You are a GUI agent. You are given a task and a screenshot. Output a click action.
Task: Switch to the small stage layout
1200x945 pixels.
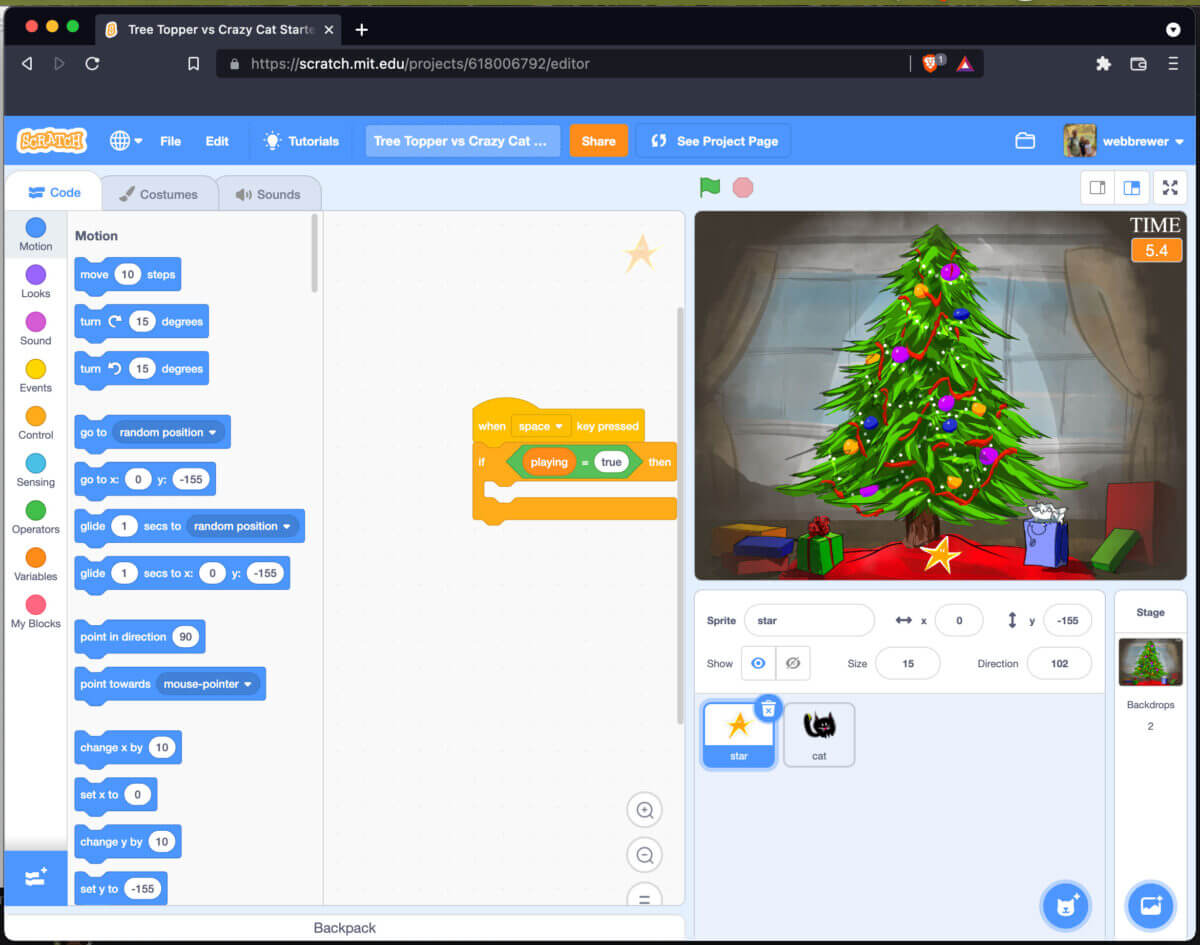click(x=1097, y=188)
